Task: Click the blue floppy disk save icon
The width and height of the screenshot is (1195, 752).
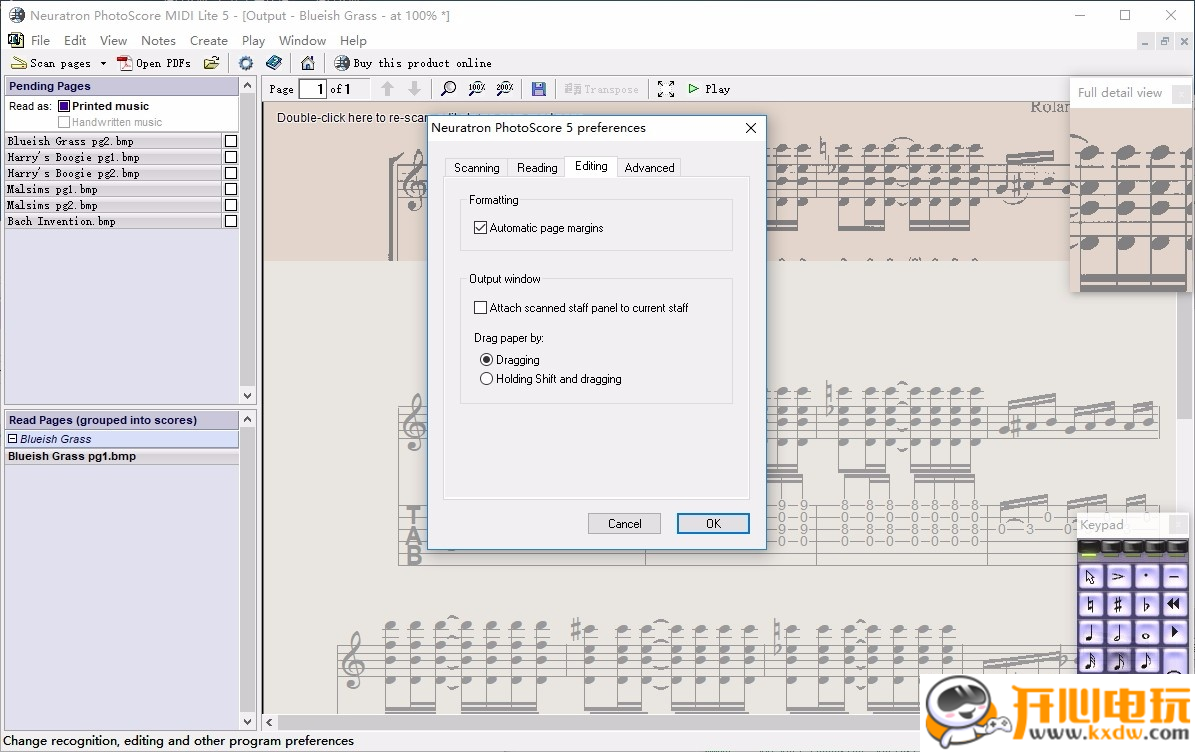Action: click(538, 89)
